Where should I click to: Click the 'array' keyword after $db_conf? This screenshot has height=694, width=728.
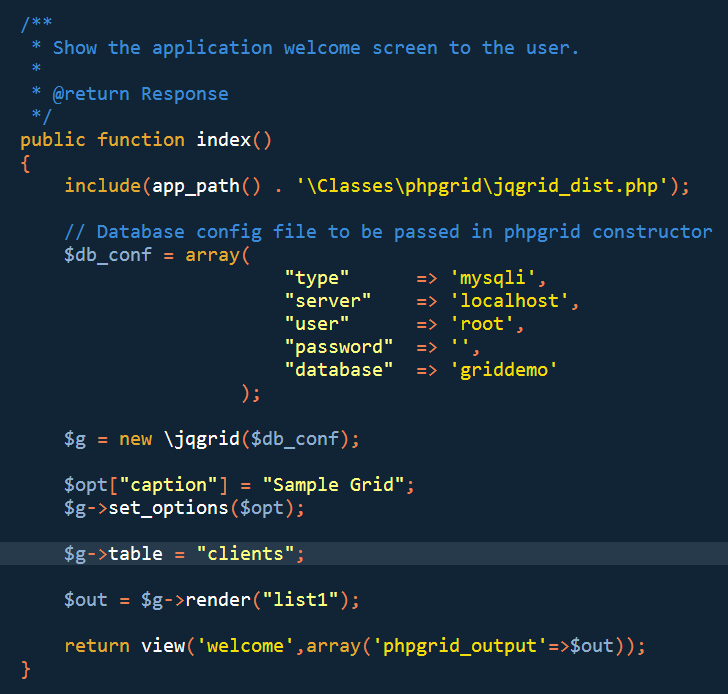(x=212, y=255)
